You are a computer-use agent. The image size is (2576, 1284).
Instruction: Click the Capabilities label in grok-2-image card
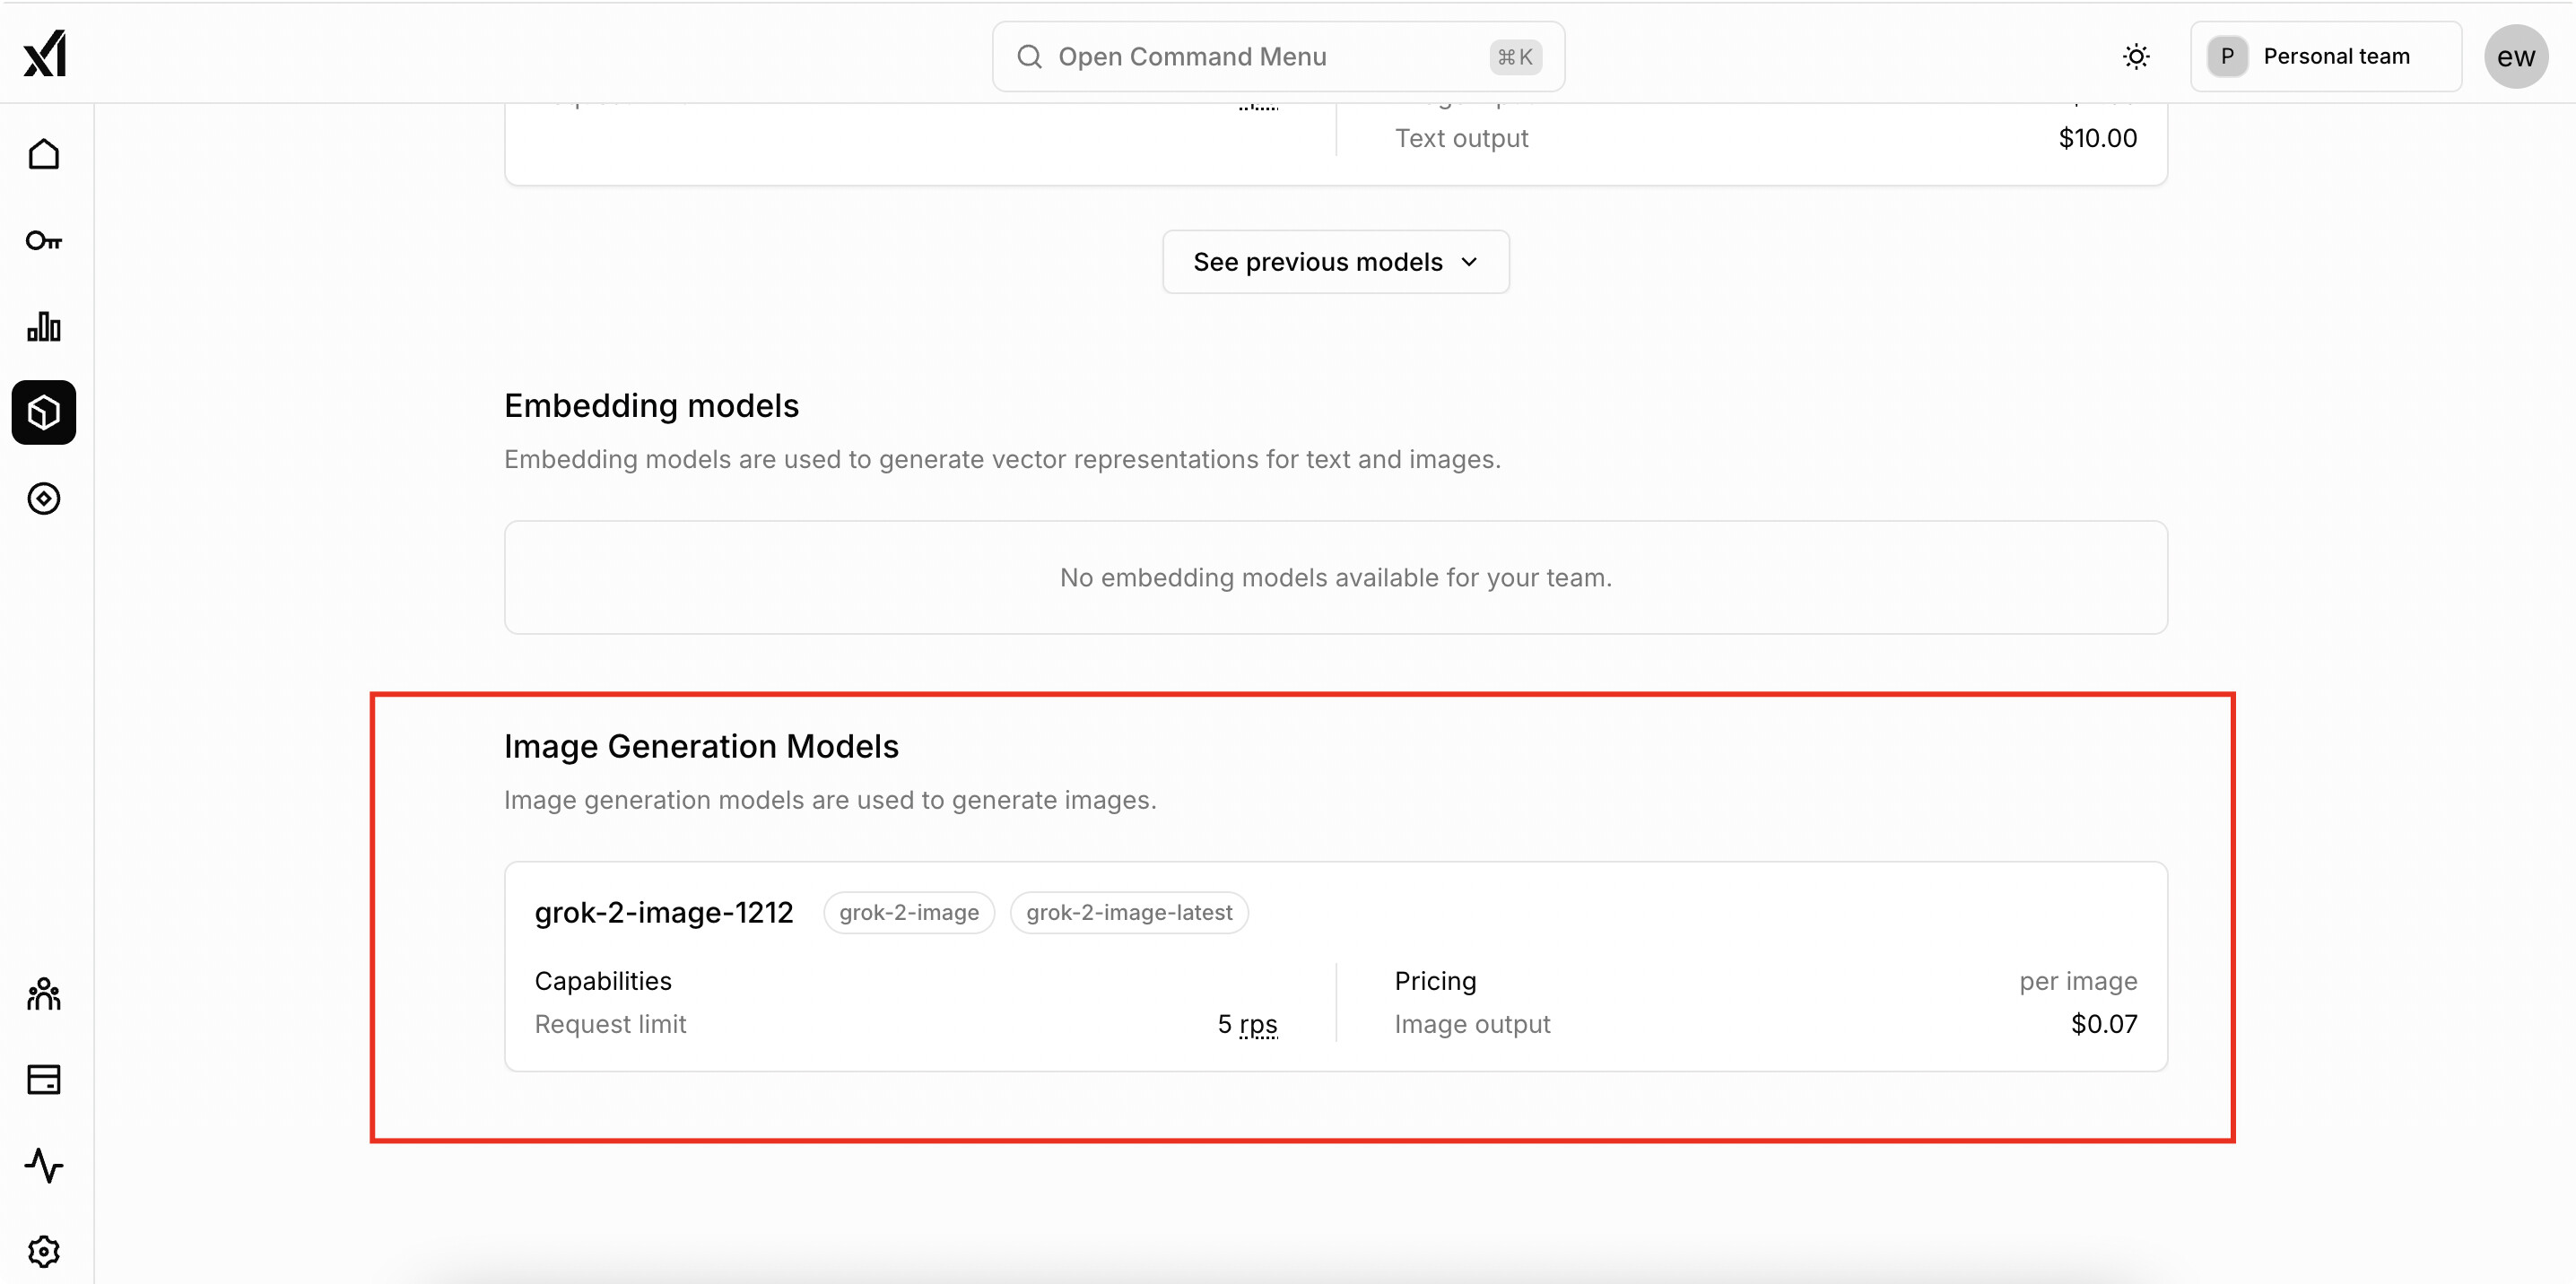[603, 981]
